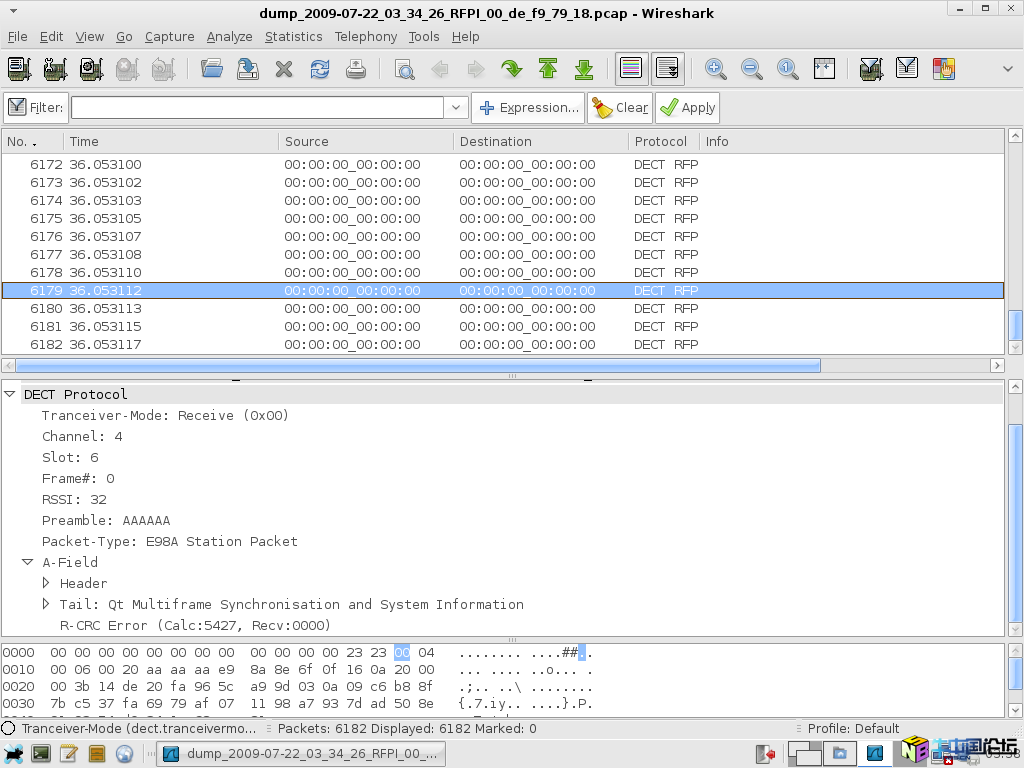Toggle auto scroll in live capture
This screenshot has width=1024, height=768.
(x=668, y=69)
